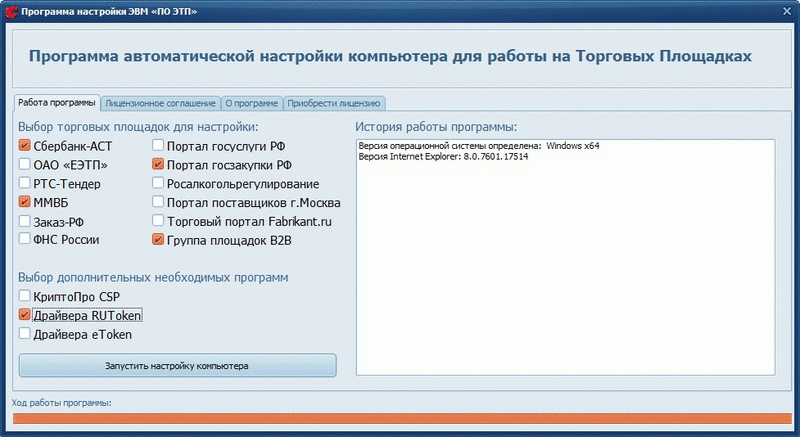Select the Заказ-РФ checkbox
The image size is (800, 437).
click(24, 221)
